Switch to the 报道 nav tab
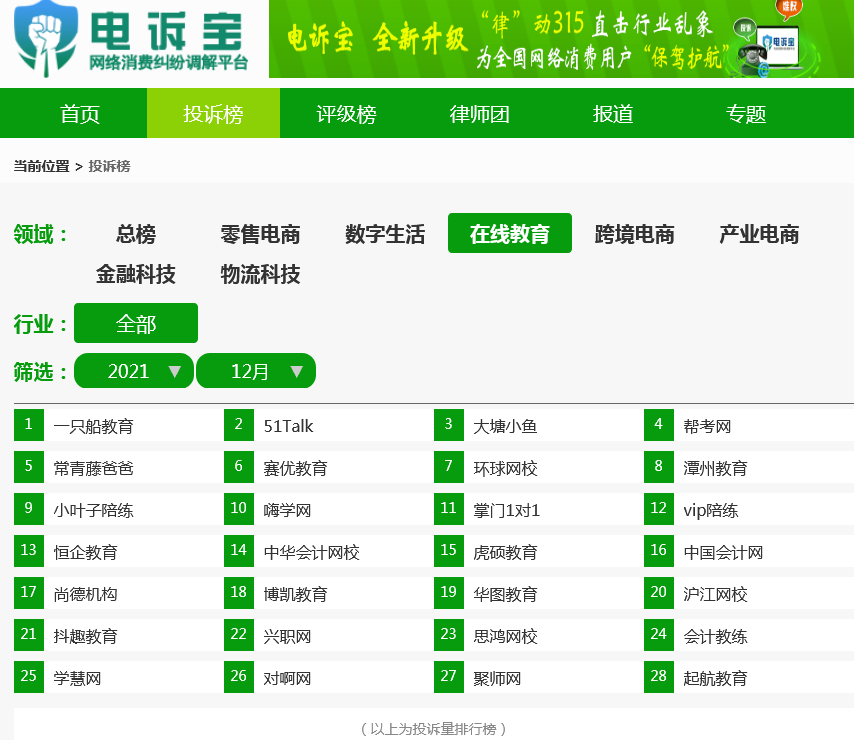This screenshot has height=740, width=854. [x=613, y=113]
